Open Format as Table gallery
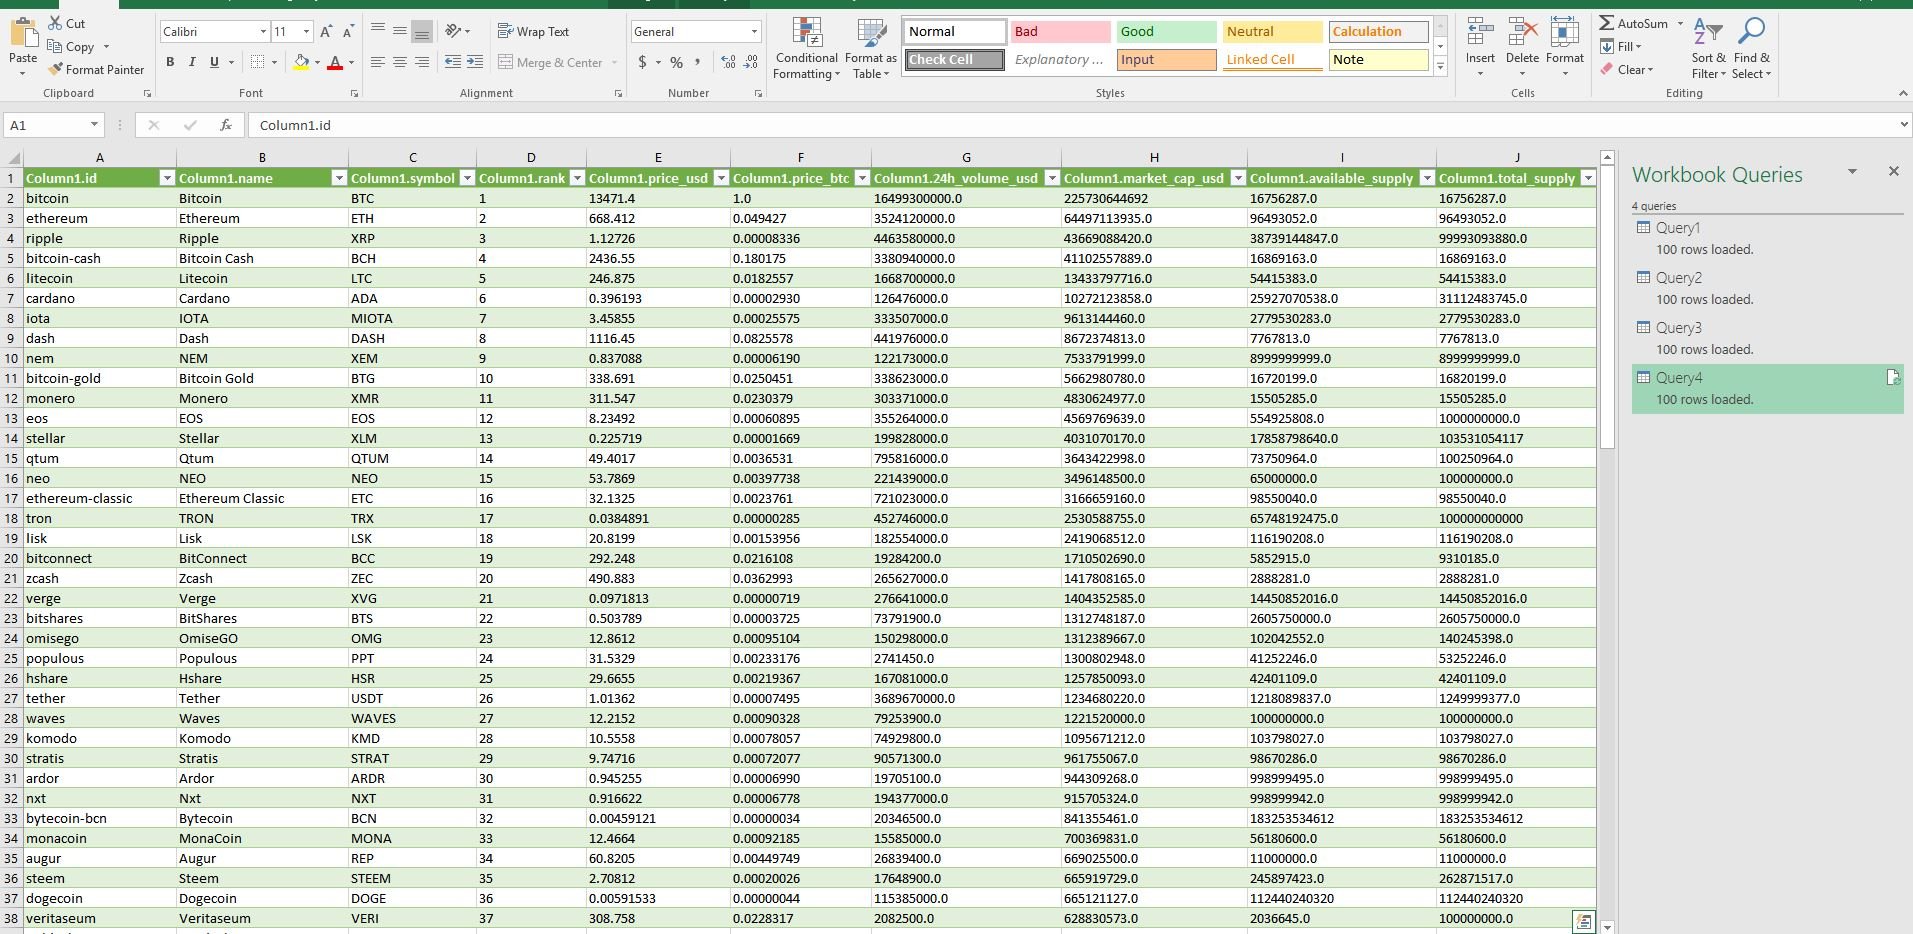Viewport: 1913px width, 934px height. [871, 48]
